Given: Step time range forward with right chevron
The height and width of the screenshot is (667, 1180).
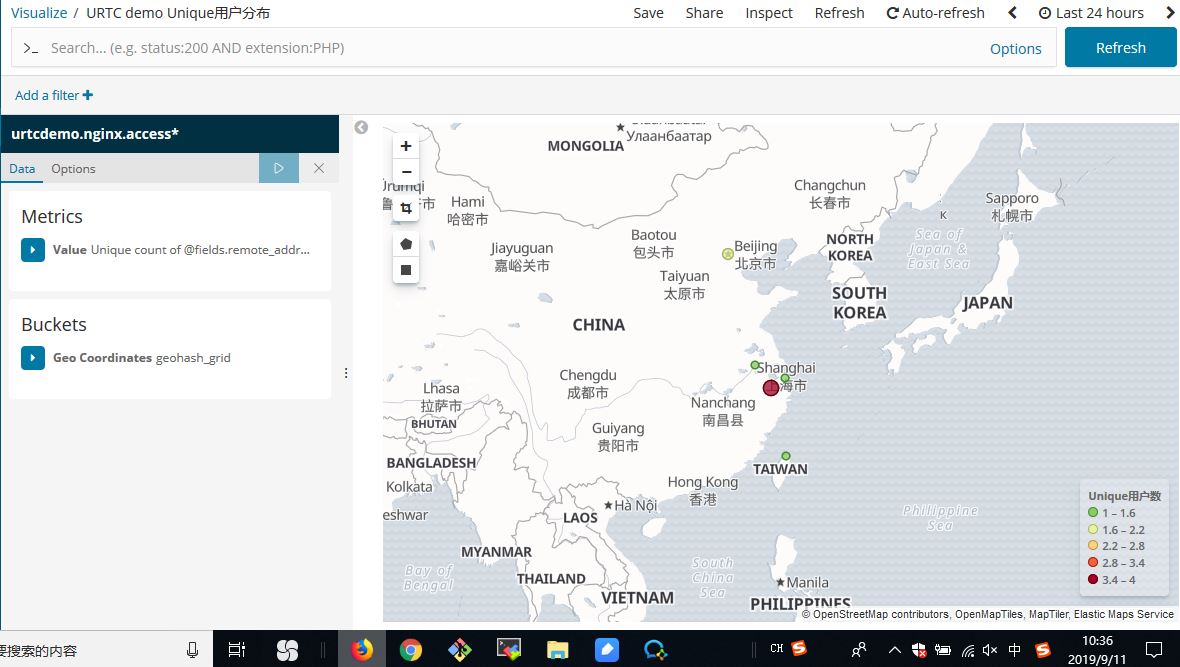Looking at the screenshot, I should click(x=1170, y=13).
